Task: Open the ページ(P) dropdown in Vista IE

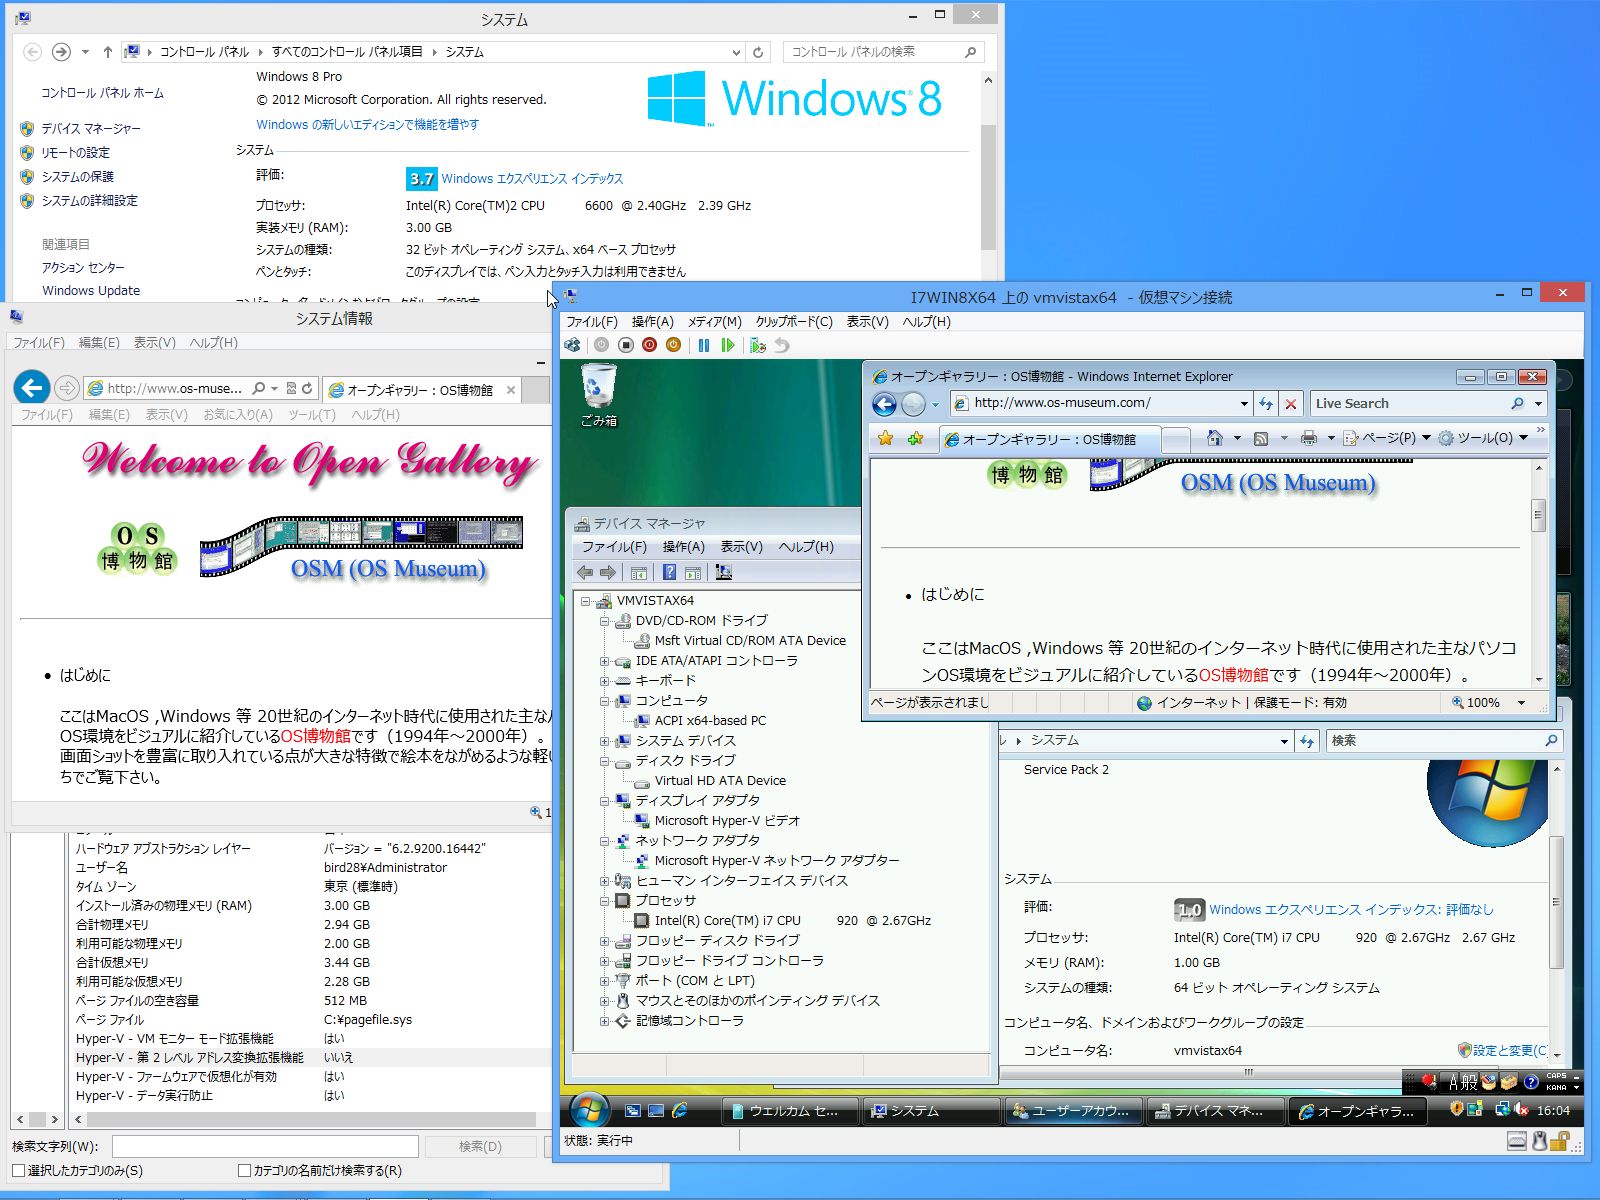Action: point(1387,438)
